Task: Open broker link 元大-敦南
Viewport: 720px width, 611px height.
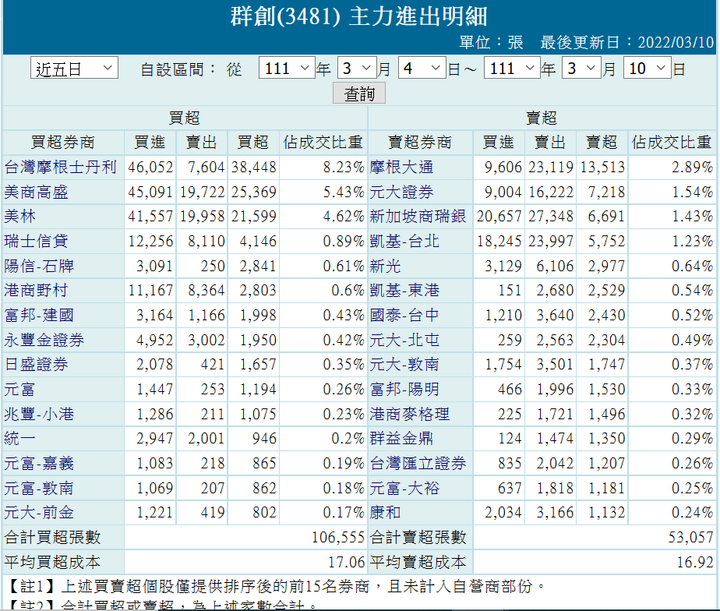Action: pyautogui.click(x=405, y=364)
